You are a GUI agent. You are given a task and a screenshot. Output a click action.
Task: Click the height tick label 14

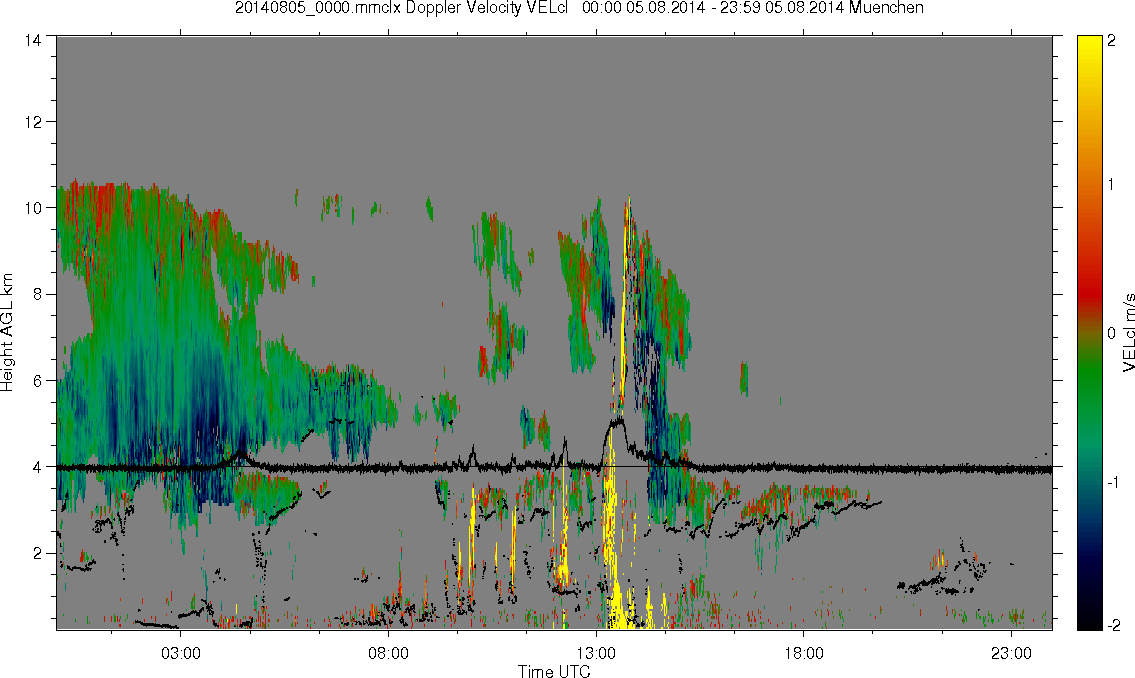32,41
